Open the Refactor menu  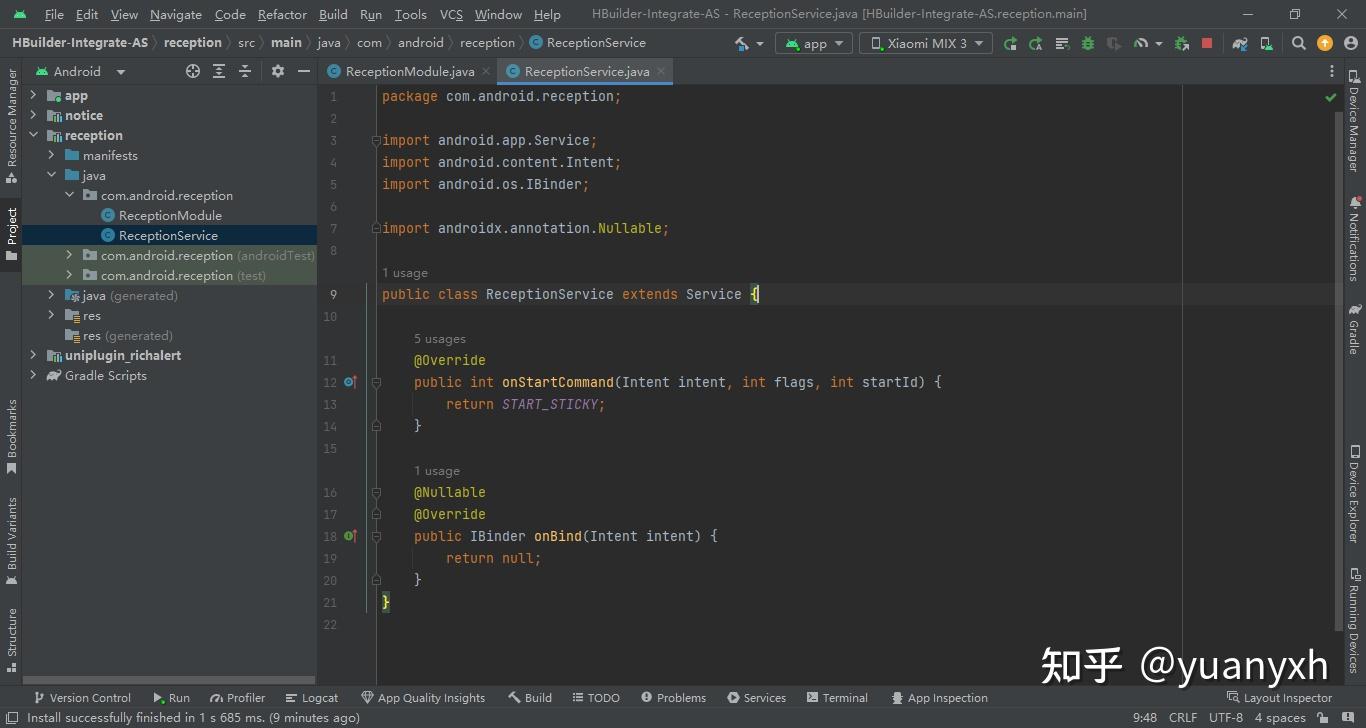(282, 14)
